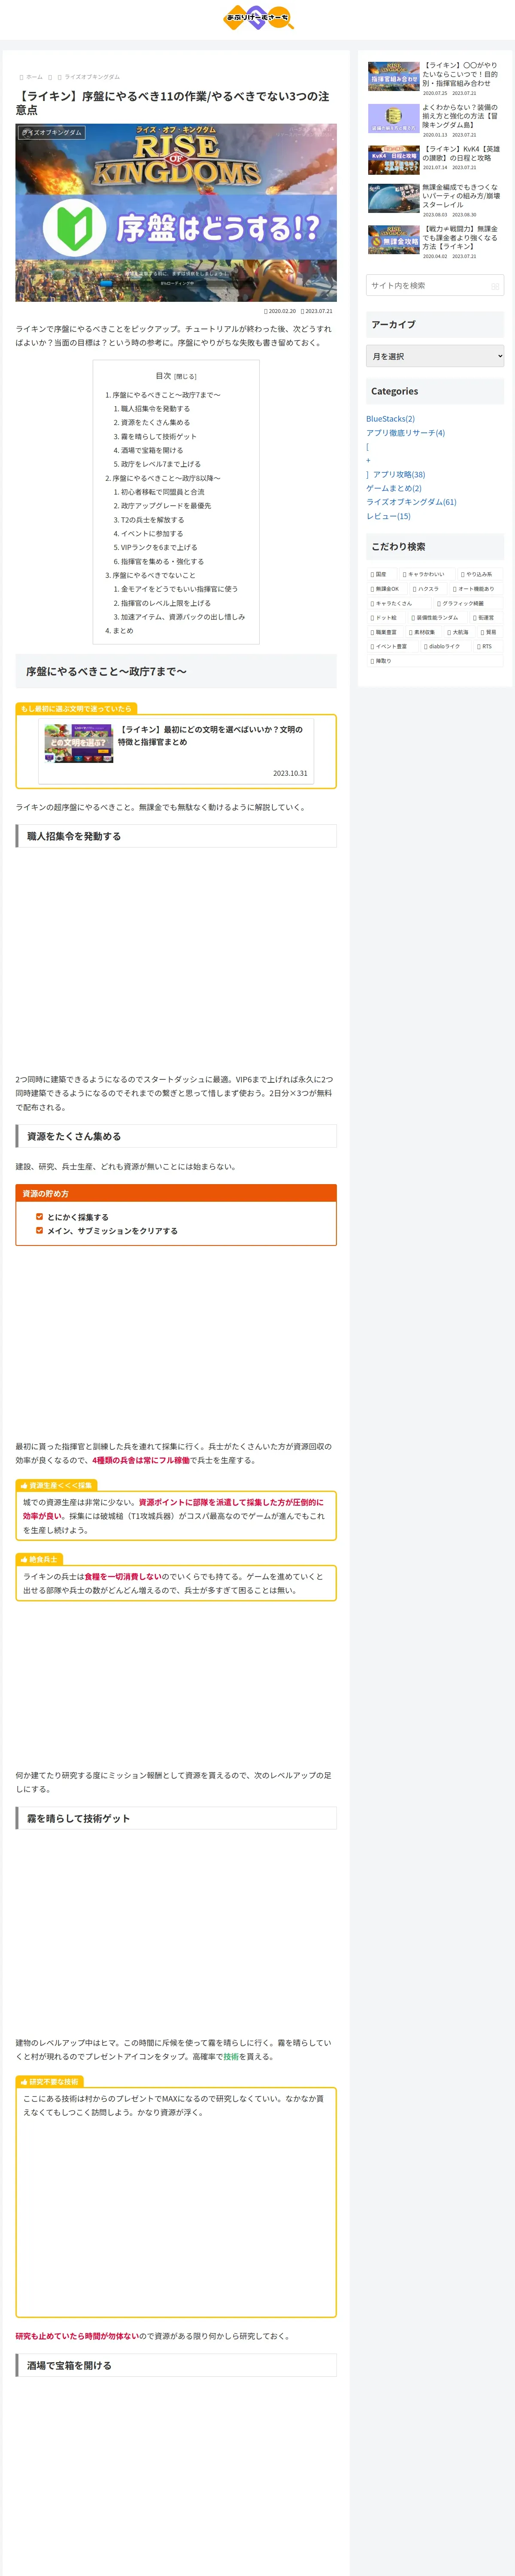
Task: Click the site logo at page top
Action: 257,18
